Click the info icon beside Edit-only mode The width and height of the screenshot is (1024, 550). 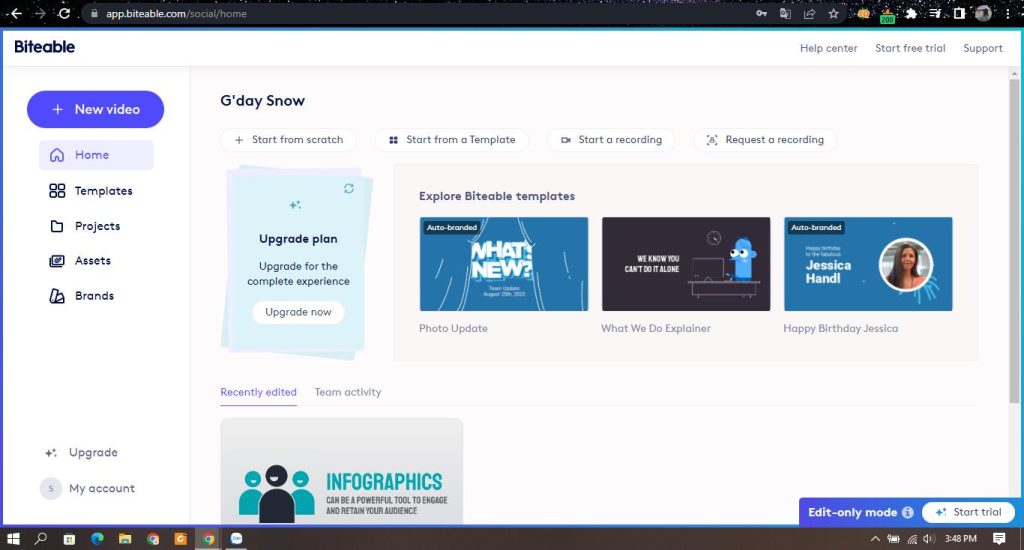[x=907, y=512]
